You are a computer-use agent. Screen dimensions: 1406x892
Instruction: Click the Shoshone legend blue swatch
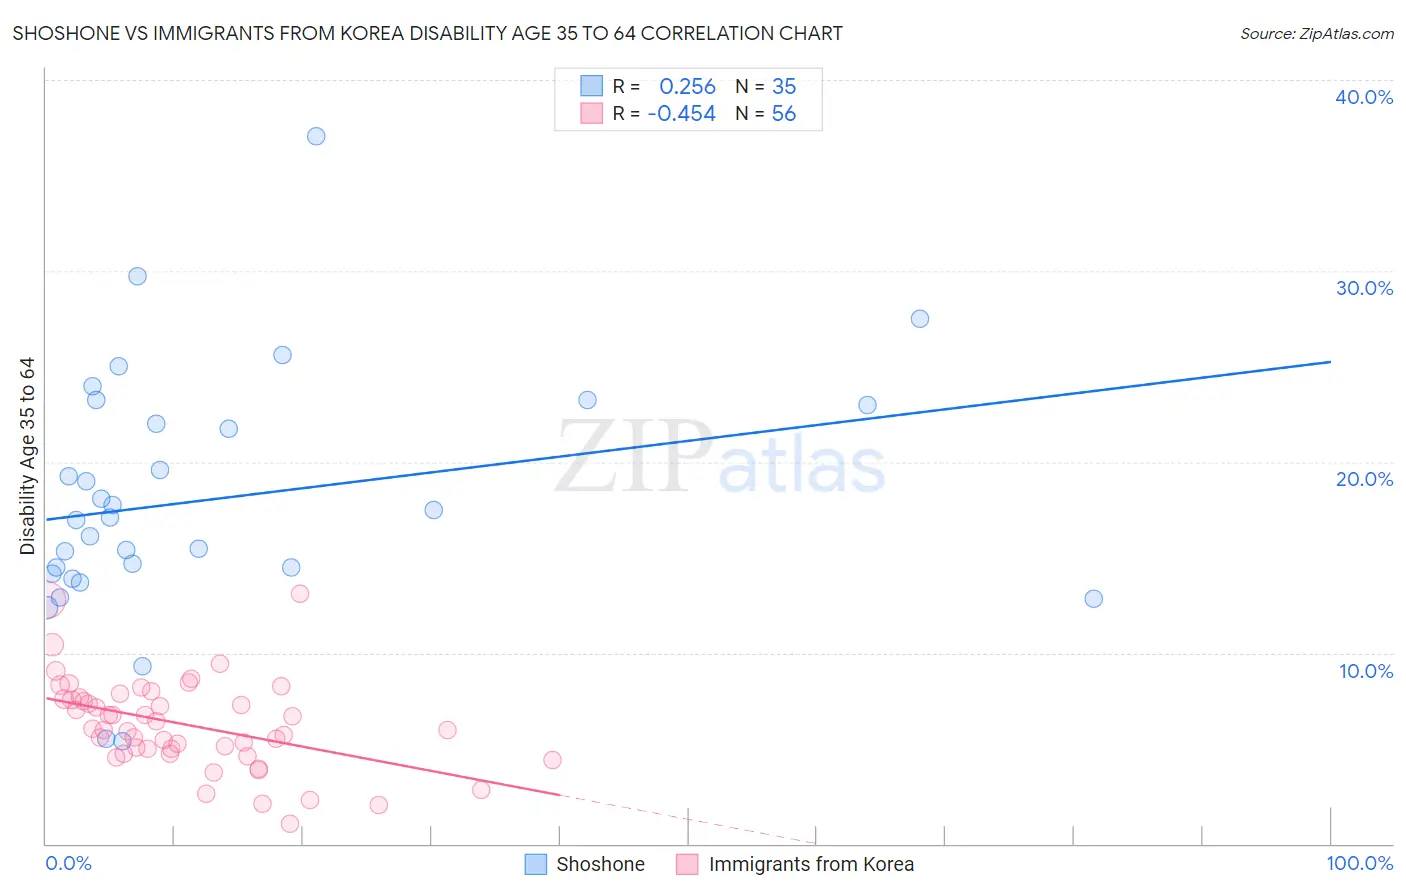[536, 864]
